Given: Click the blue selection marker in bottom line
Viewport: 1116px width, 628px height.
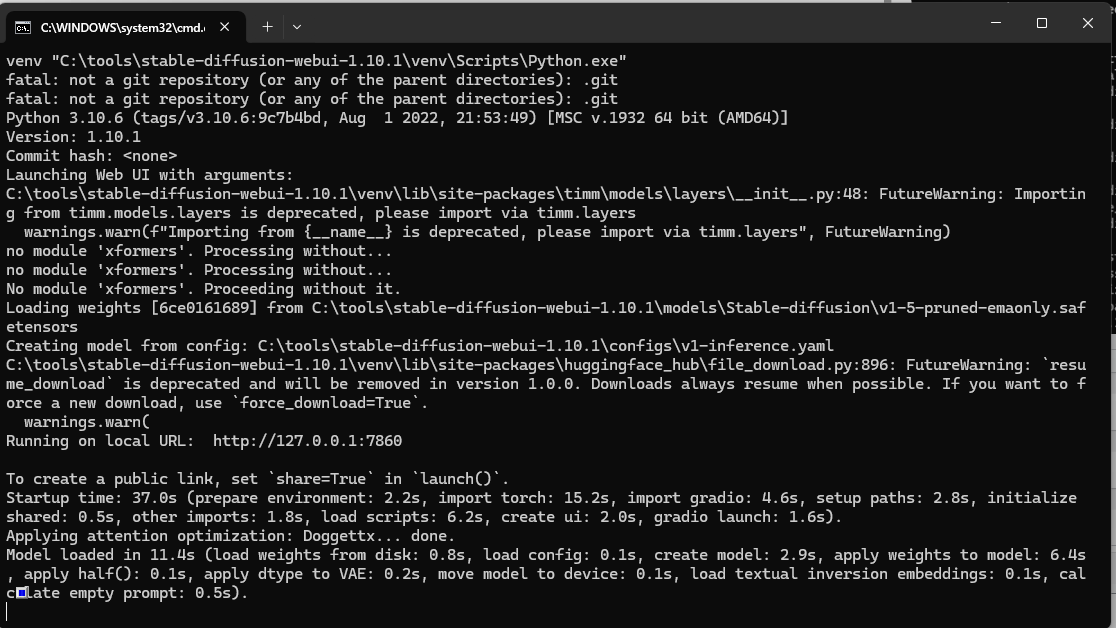Looking at the screenshot, I should pos(21,592).
